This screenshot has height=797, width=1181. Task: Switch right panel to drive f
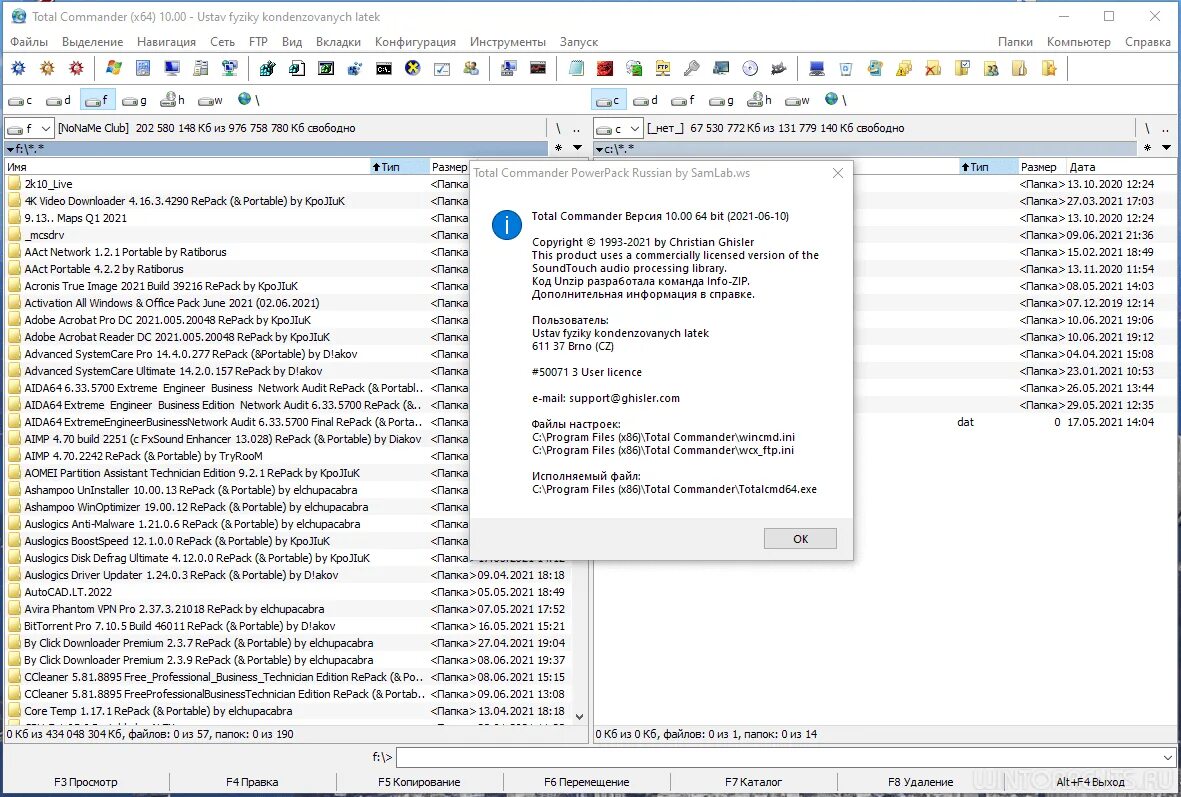click(683, 99)
